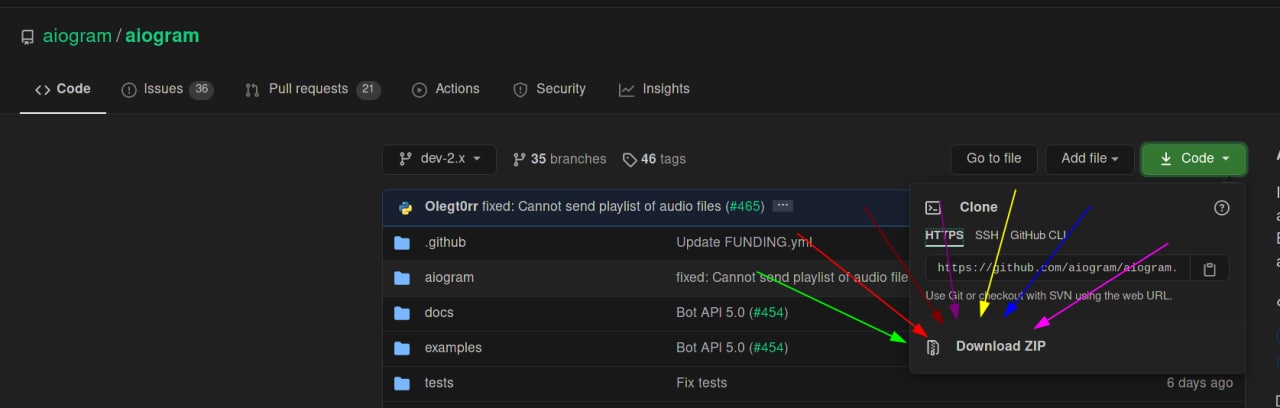Select the HTTPS clone tab

point(944,236)
